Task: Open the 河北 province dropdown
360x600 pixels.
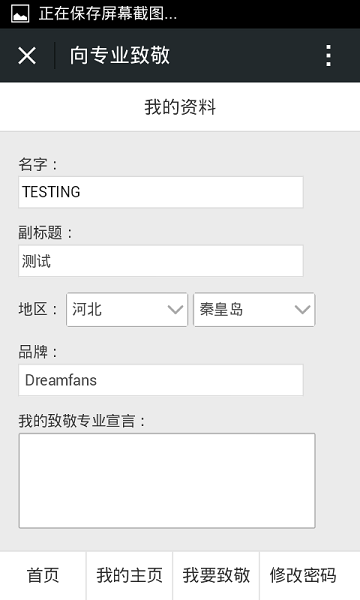Action: point(127,310)
